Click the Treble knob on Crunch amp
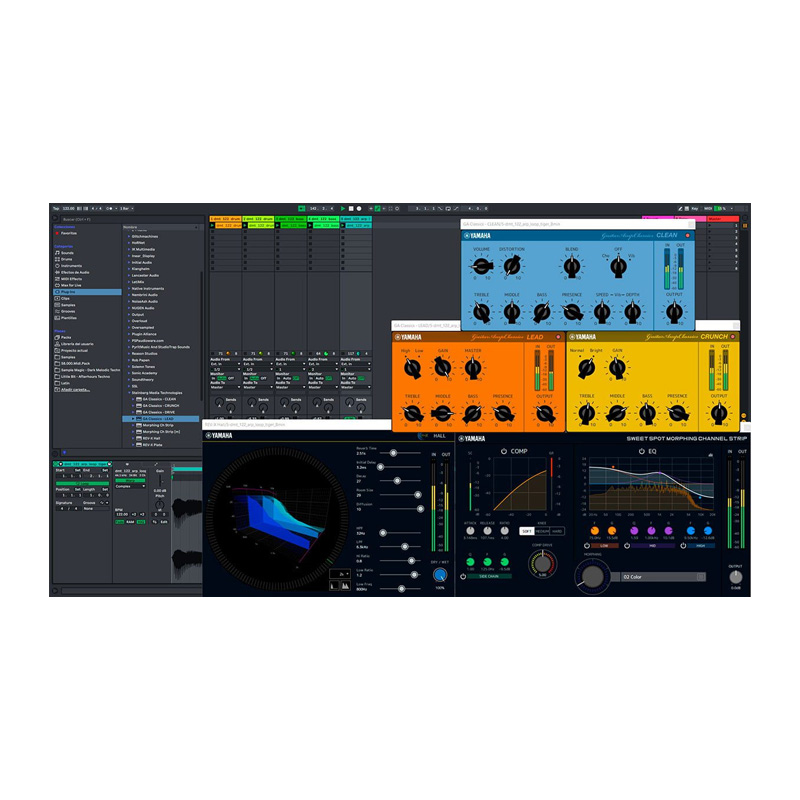 pyautogui.click(x=587, y=411)
